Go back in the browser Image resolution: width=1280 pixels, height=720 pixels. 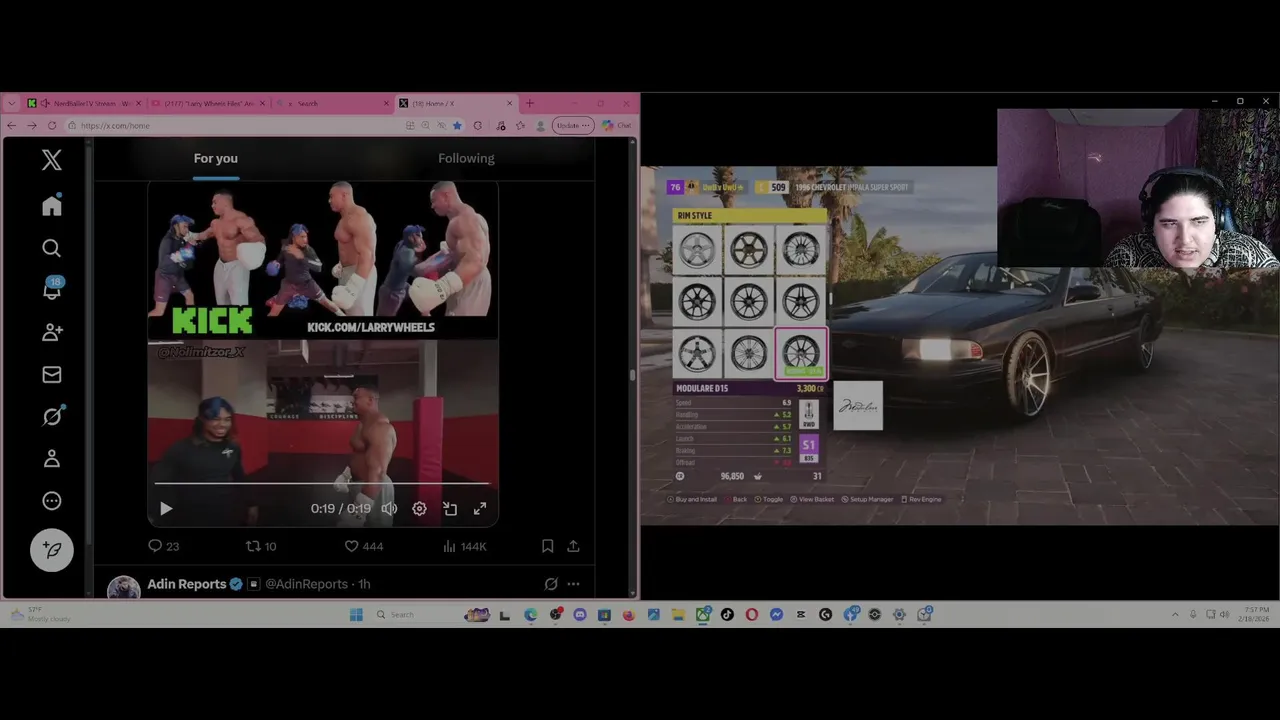click(11, 125)
